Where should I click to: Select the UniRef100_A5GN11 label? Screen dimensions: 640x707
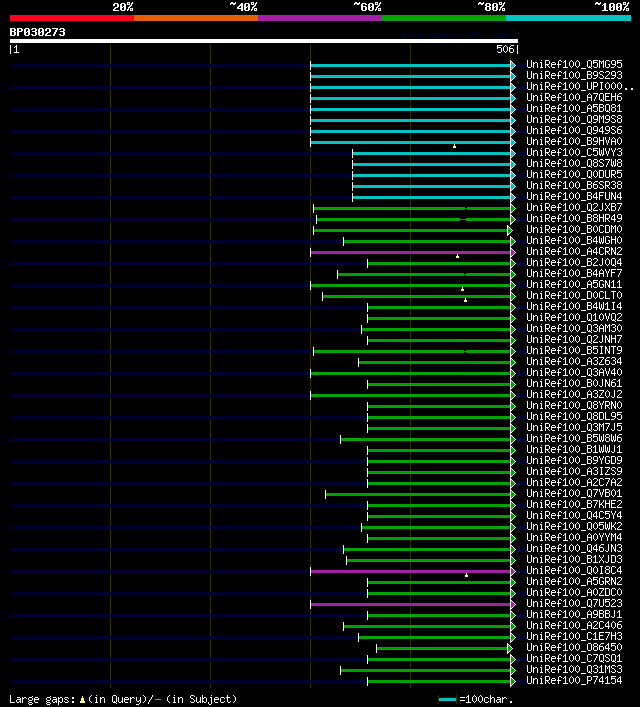(x=574, y=285)
